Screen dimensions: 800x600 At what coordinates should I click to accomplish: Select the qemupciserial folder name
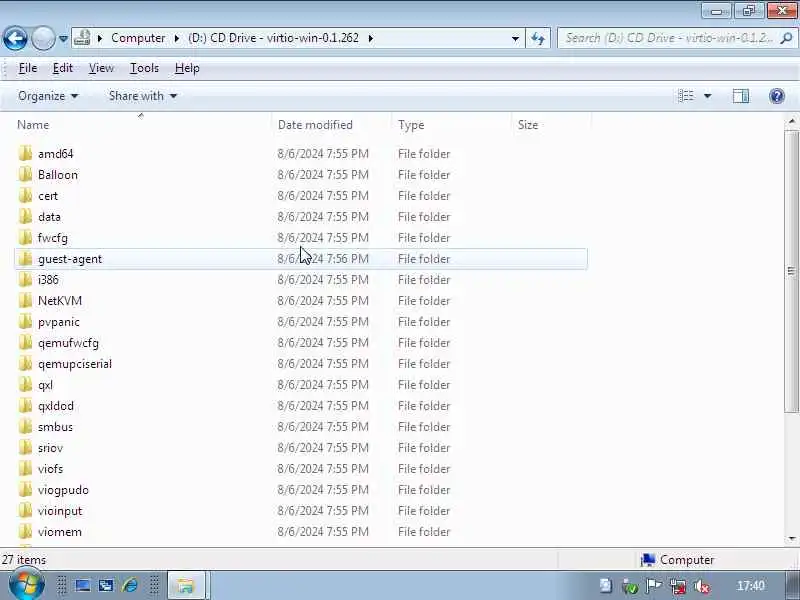coord(74,364)
